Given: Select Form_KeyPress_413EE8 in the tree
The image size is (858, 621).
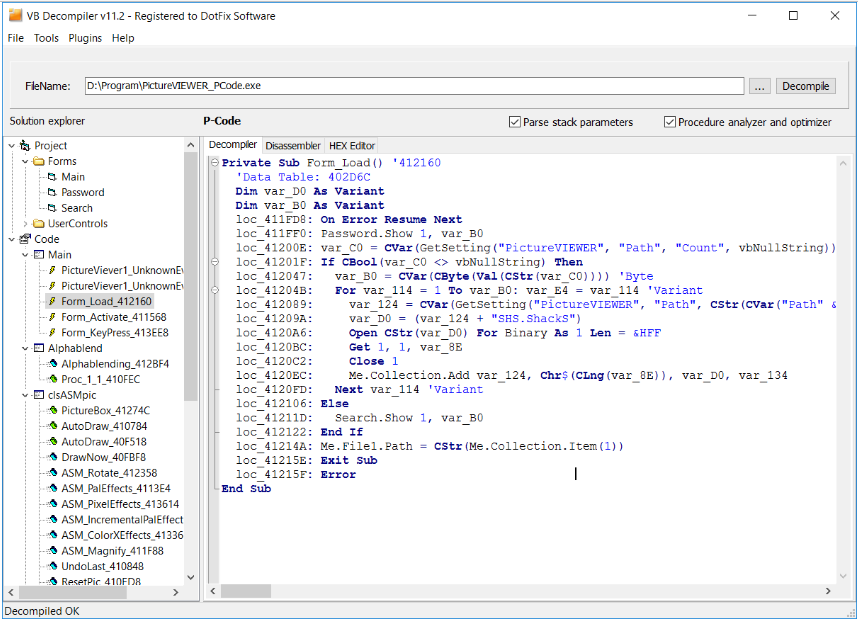Looking at the screenshot, I should 114,333.
